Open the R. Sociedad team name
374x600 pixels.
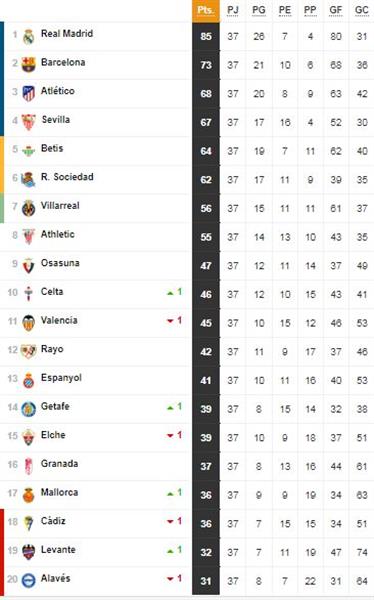point(67,176)
